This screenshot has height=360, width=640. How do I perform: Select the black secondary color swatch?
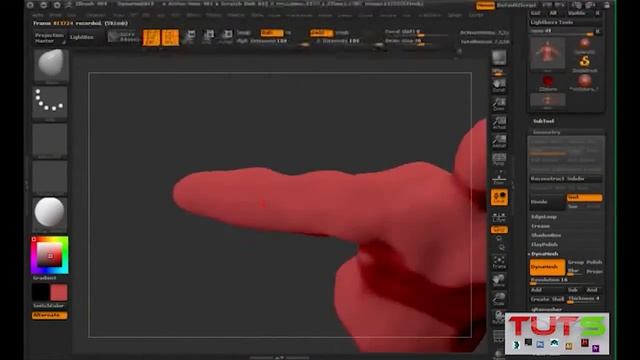click(41, 293)
